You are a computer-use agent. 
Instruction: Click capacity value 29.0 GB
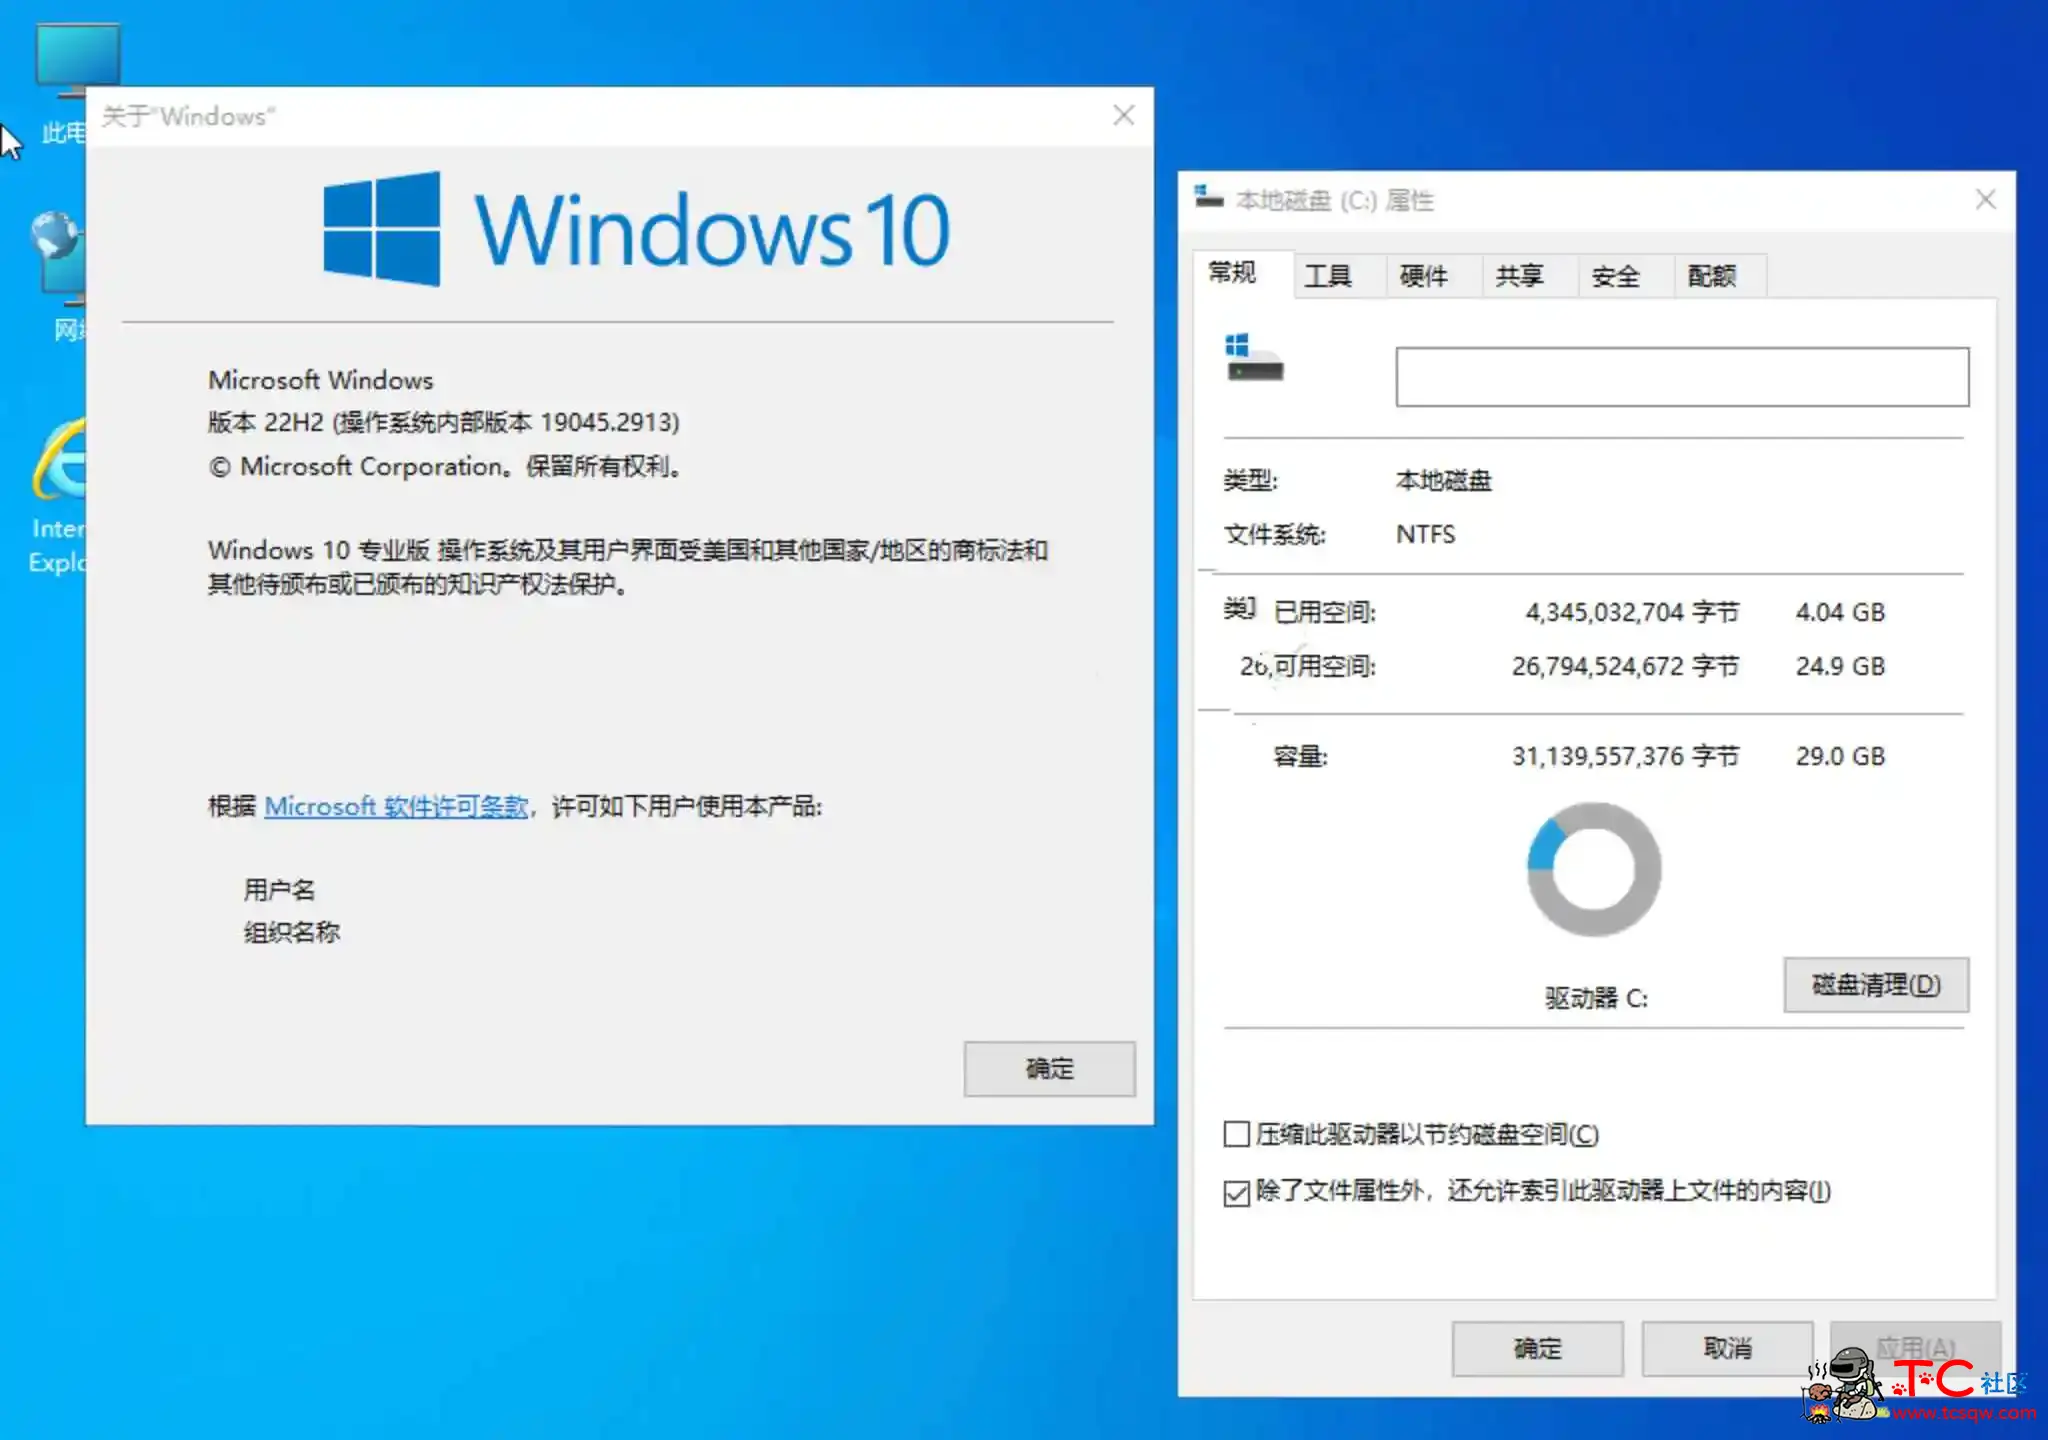click(x=1840, y=756)
